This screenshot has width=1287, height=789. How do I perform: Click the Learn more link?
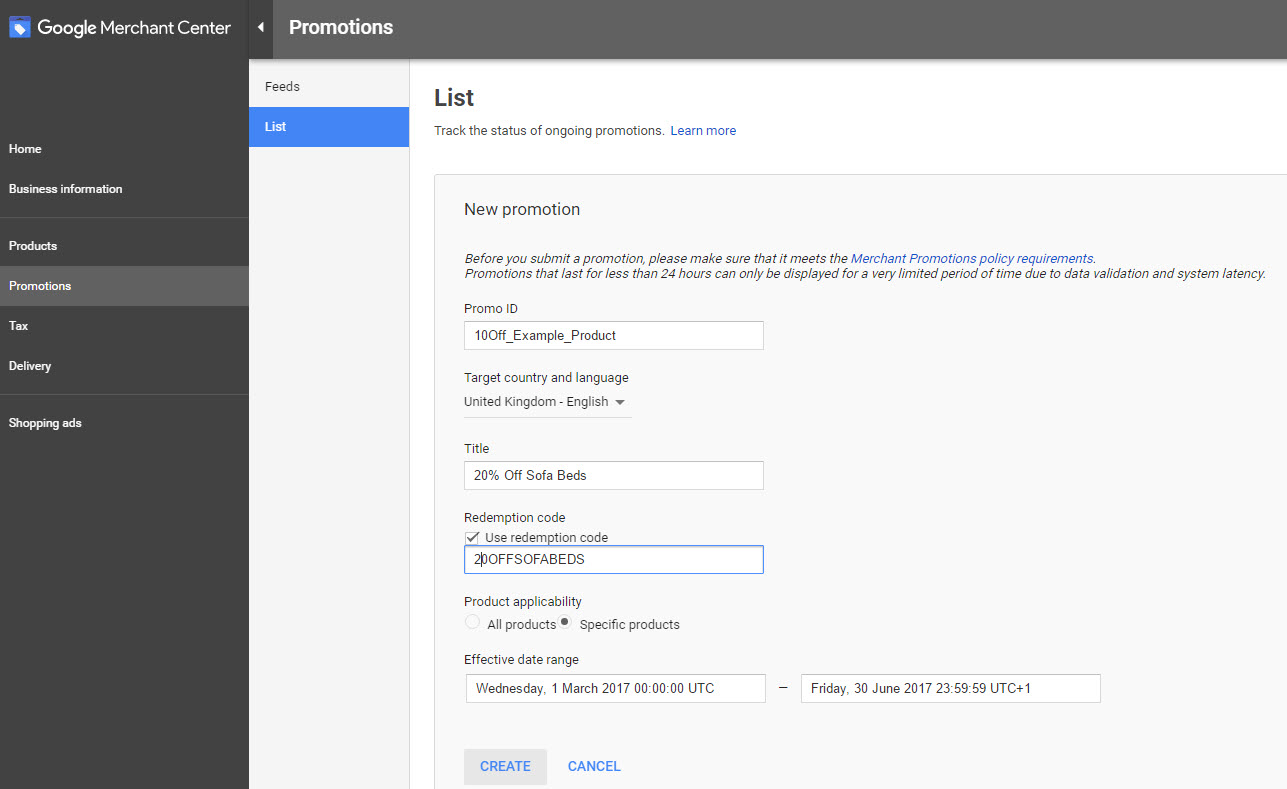tap(703, 130)
